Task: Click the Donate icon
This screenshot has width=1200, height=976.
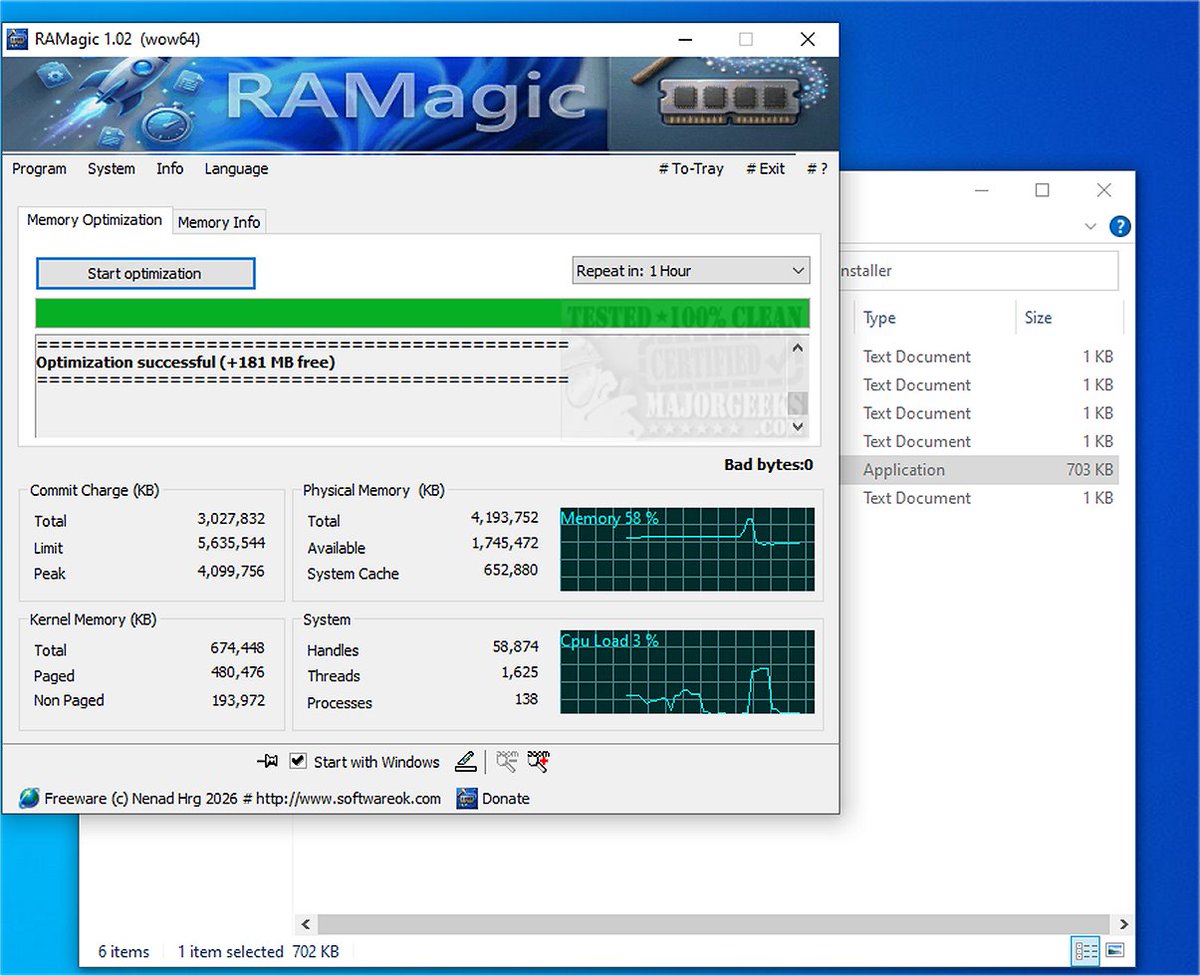Action: coord(467,798)
